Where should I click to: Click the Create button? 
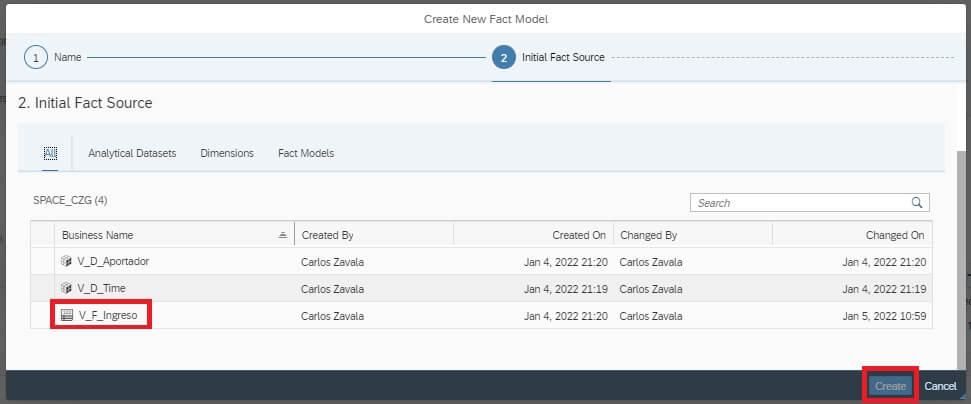pos(890,386)
